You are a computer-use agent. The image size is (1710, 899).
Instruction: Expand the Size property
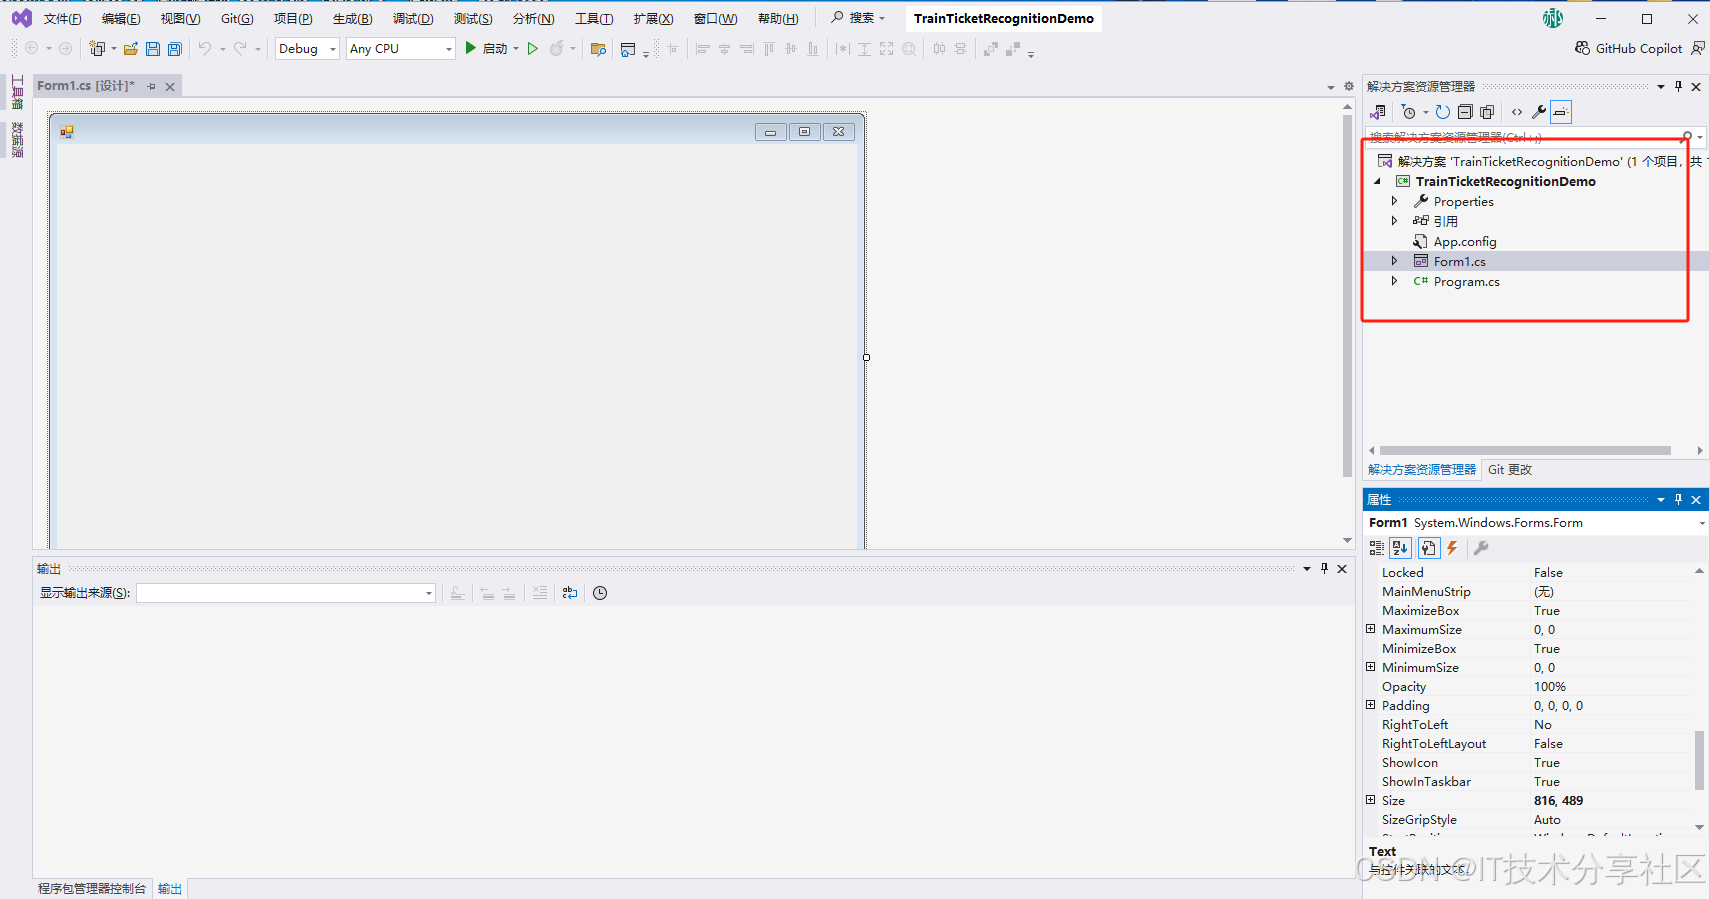pos(1371,800)
